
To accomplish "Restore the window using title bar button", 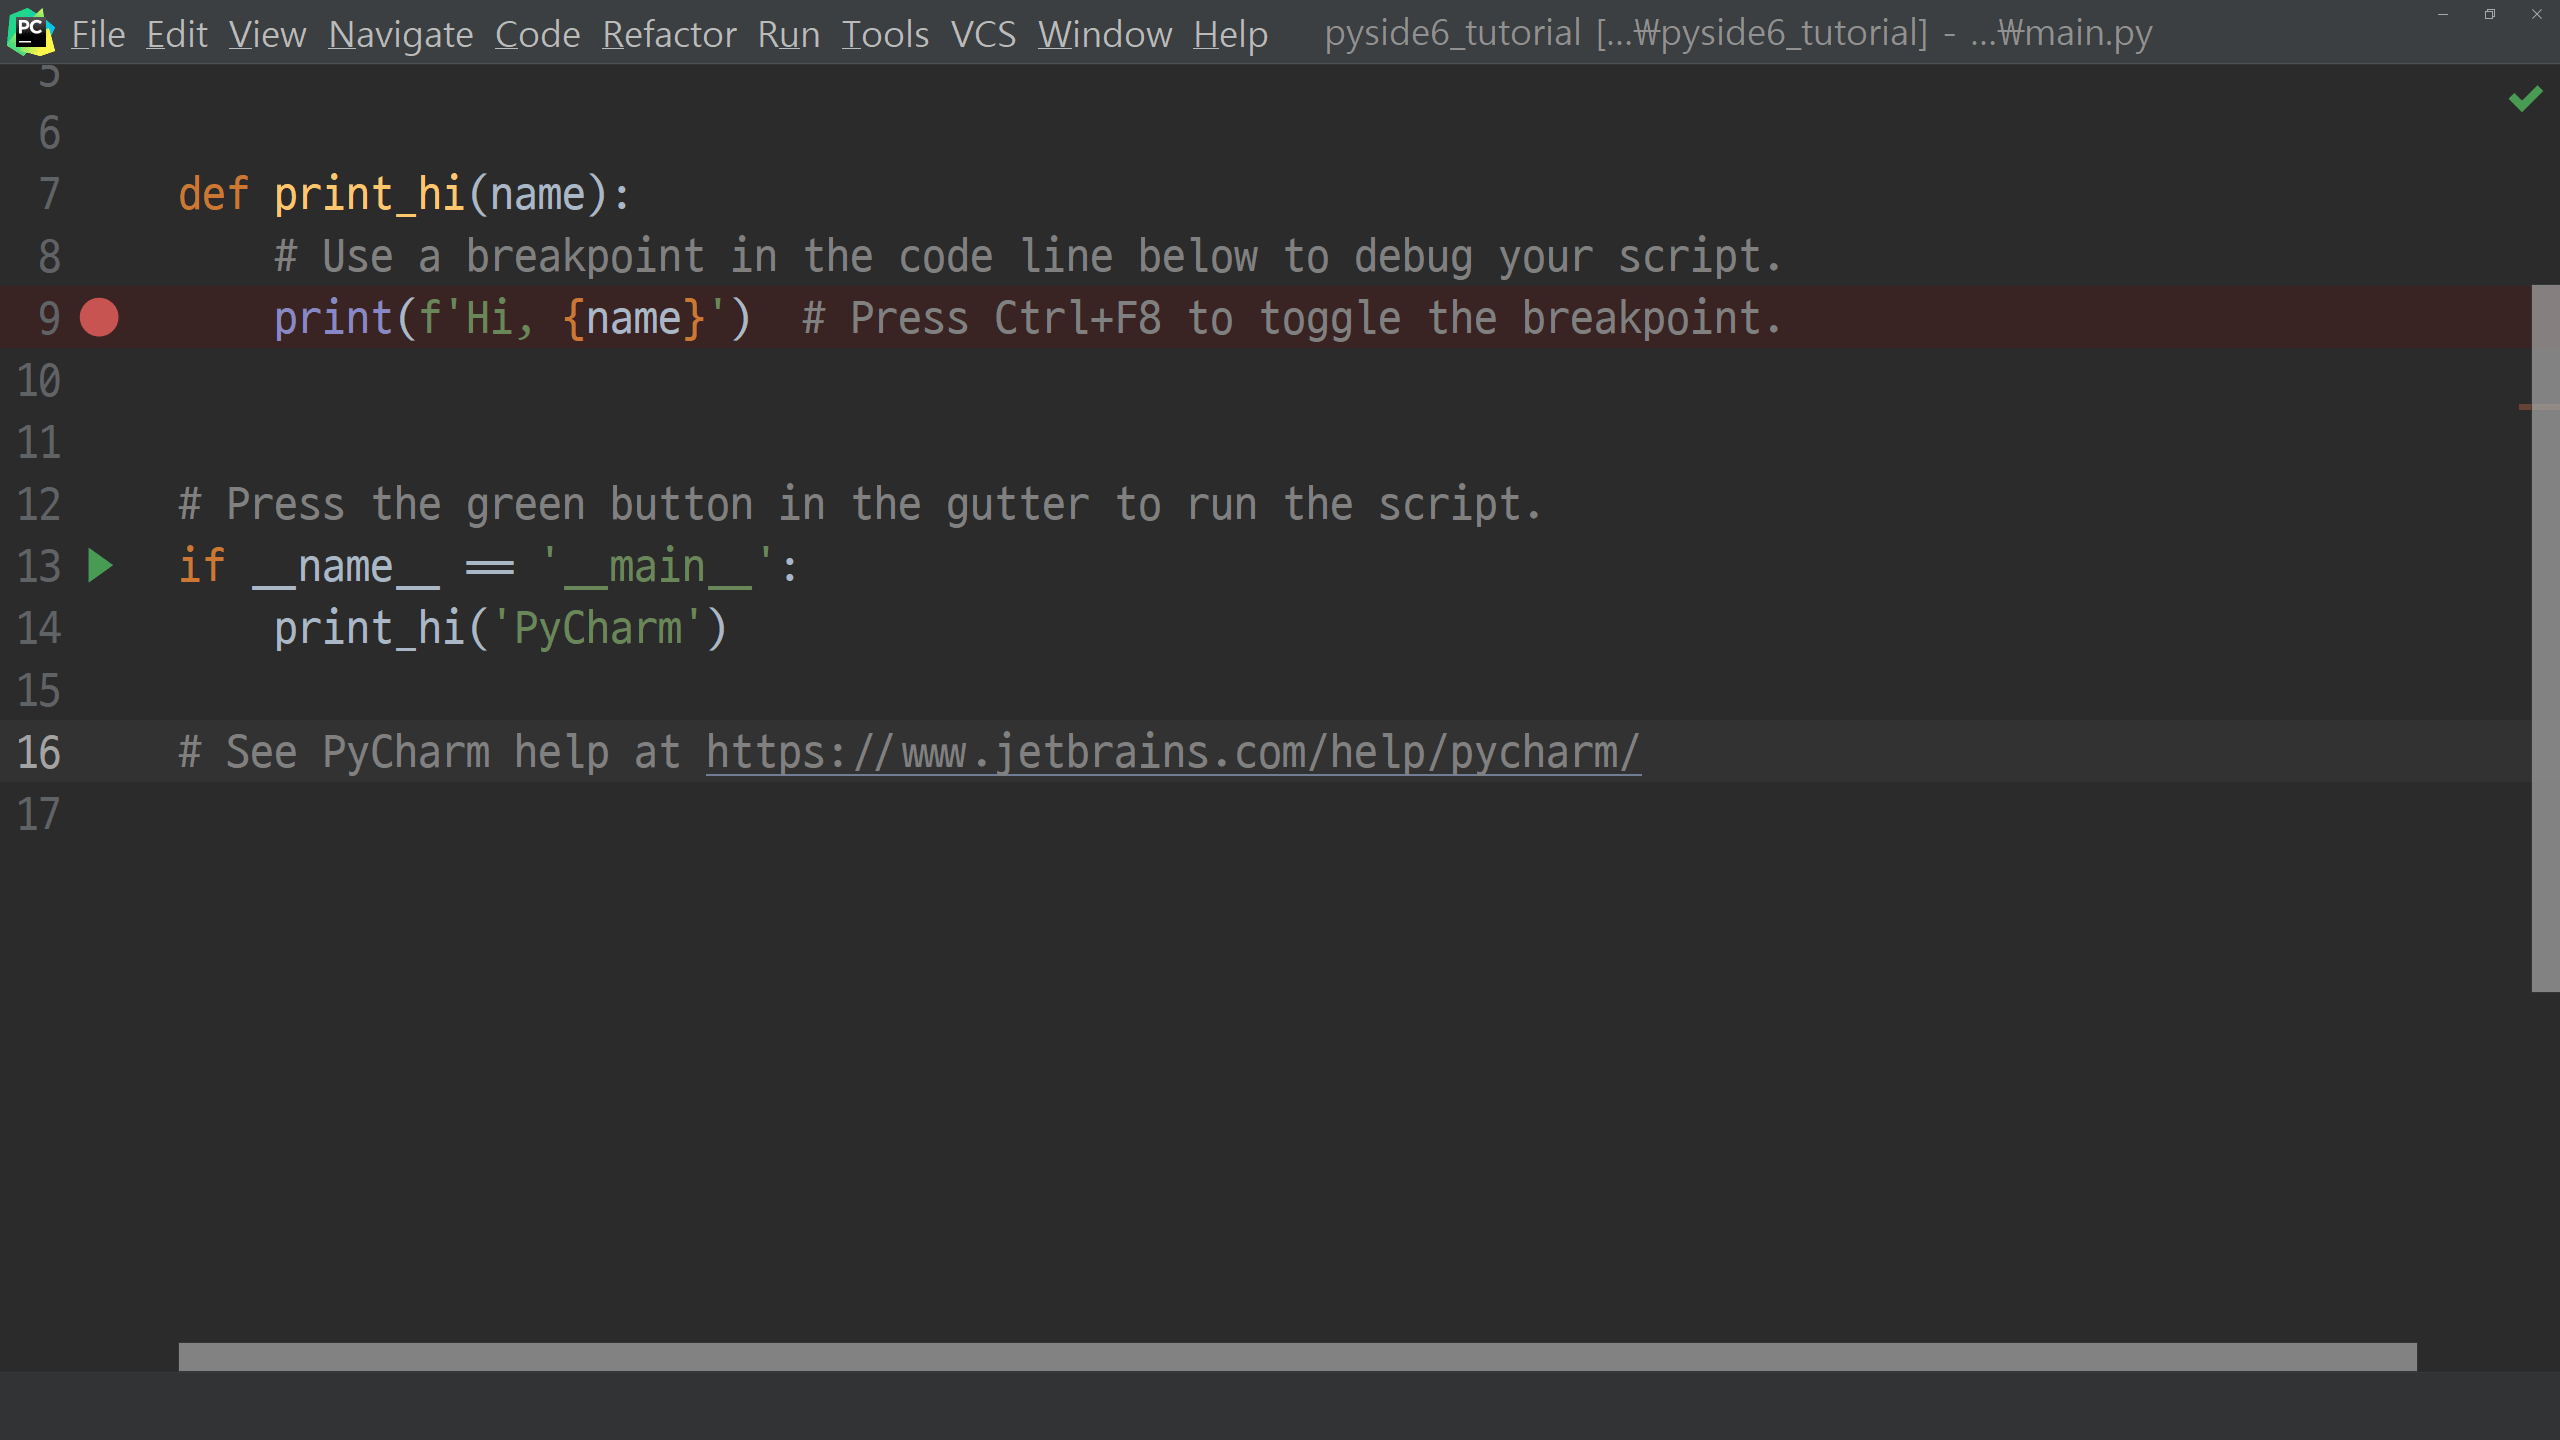I will coord(2489,14).
